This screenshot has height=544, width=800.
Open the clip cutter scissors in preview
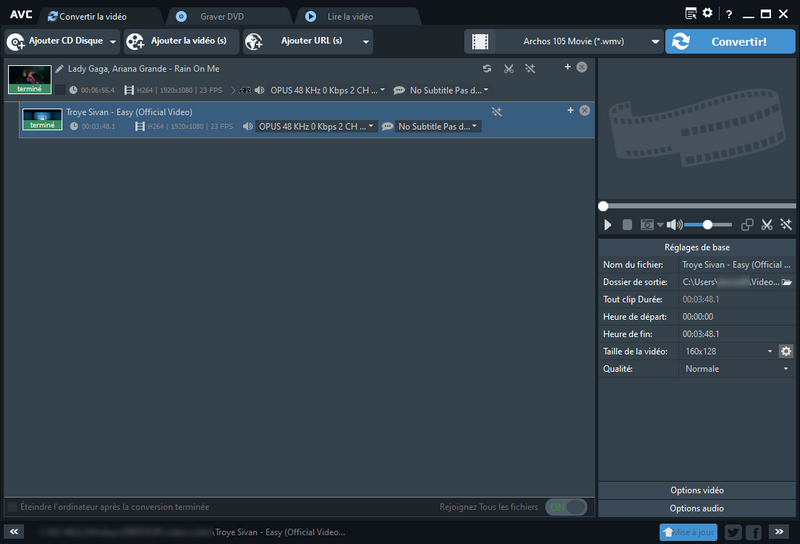click(x=767, y=225)
